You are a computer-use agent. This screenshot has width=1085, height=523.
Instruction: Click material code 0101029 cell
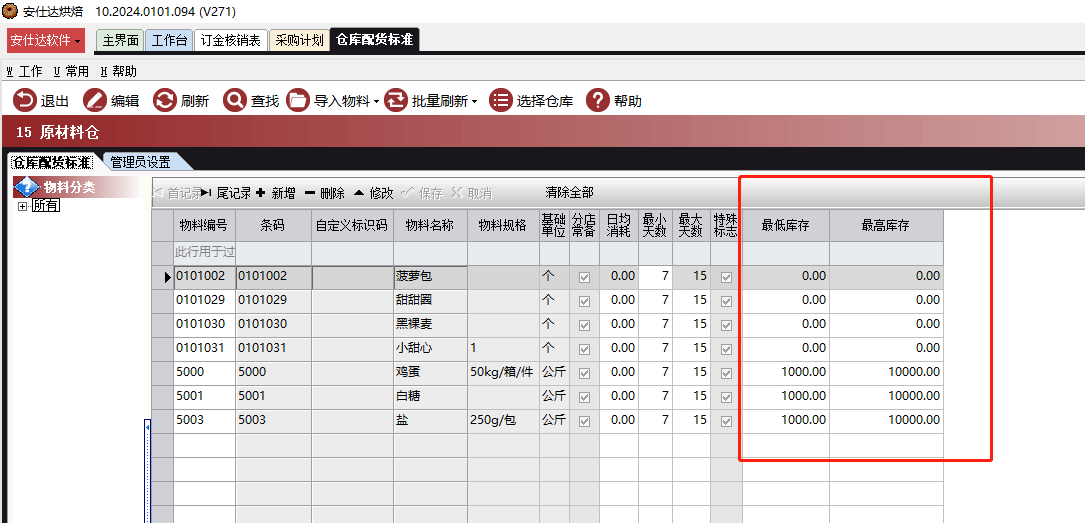pos(204,301)
